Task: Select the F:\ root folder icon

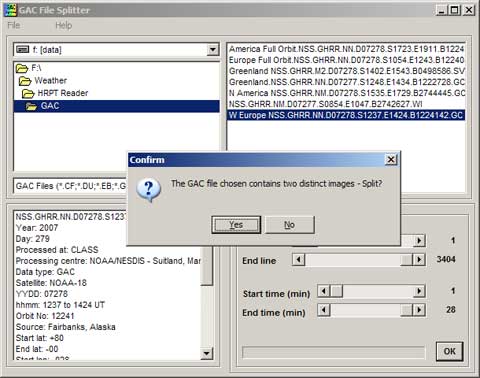Action: click(22, 69)
